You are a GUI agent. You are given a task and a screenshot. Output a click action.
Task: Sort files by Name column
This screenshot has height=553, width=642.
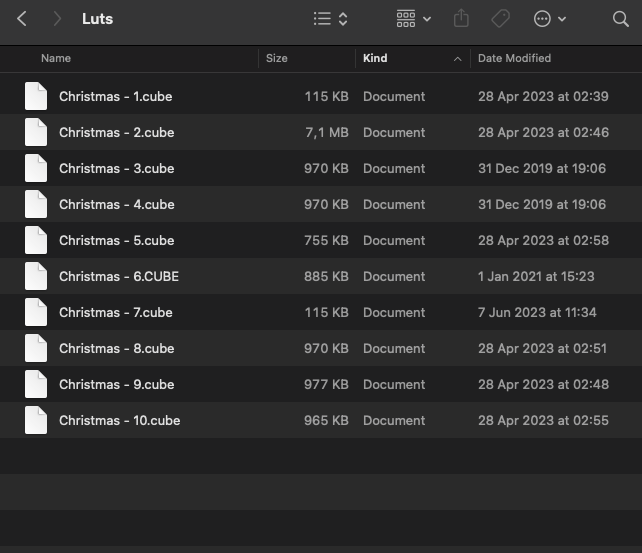[56, 58]
